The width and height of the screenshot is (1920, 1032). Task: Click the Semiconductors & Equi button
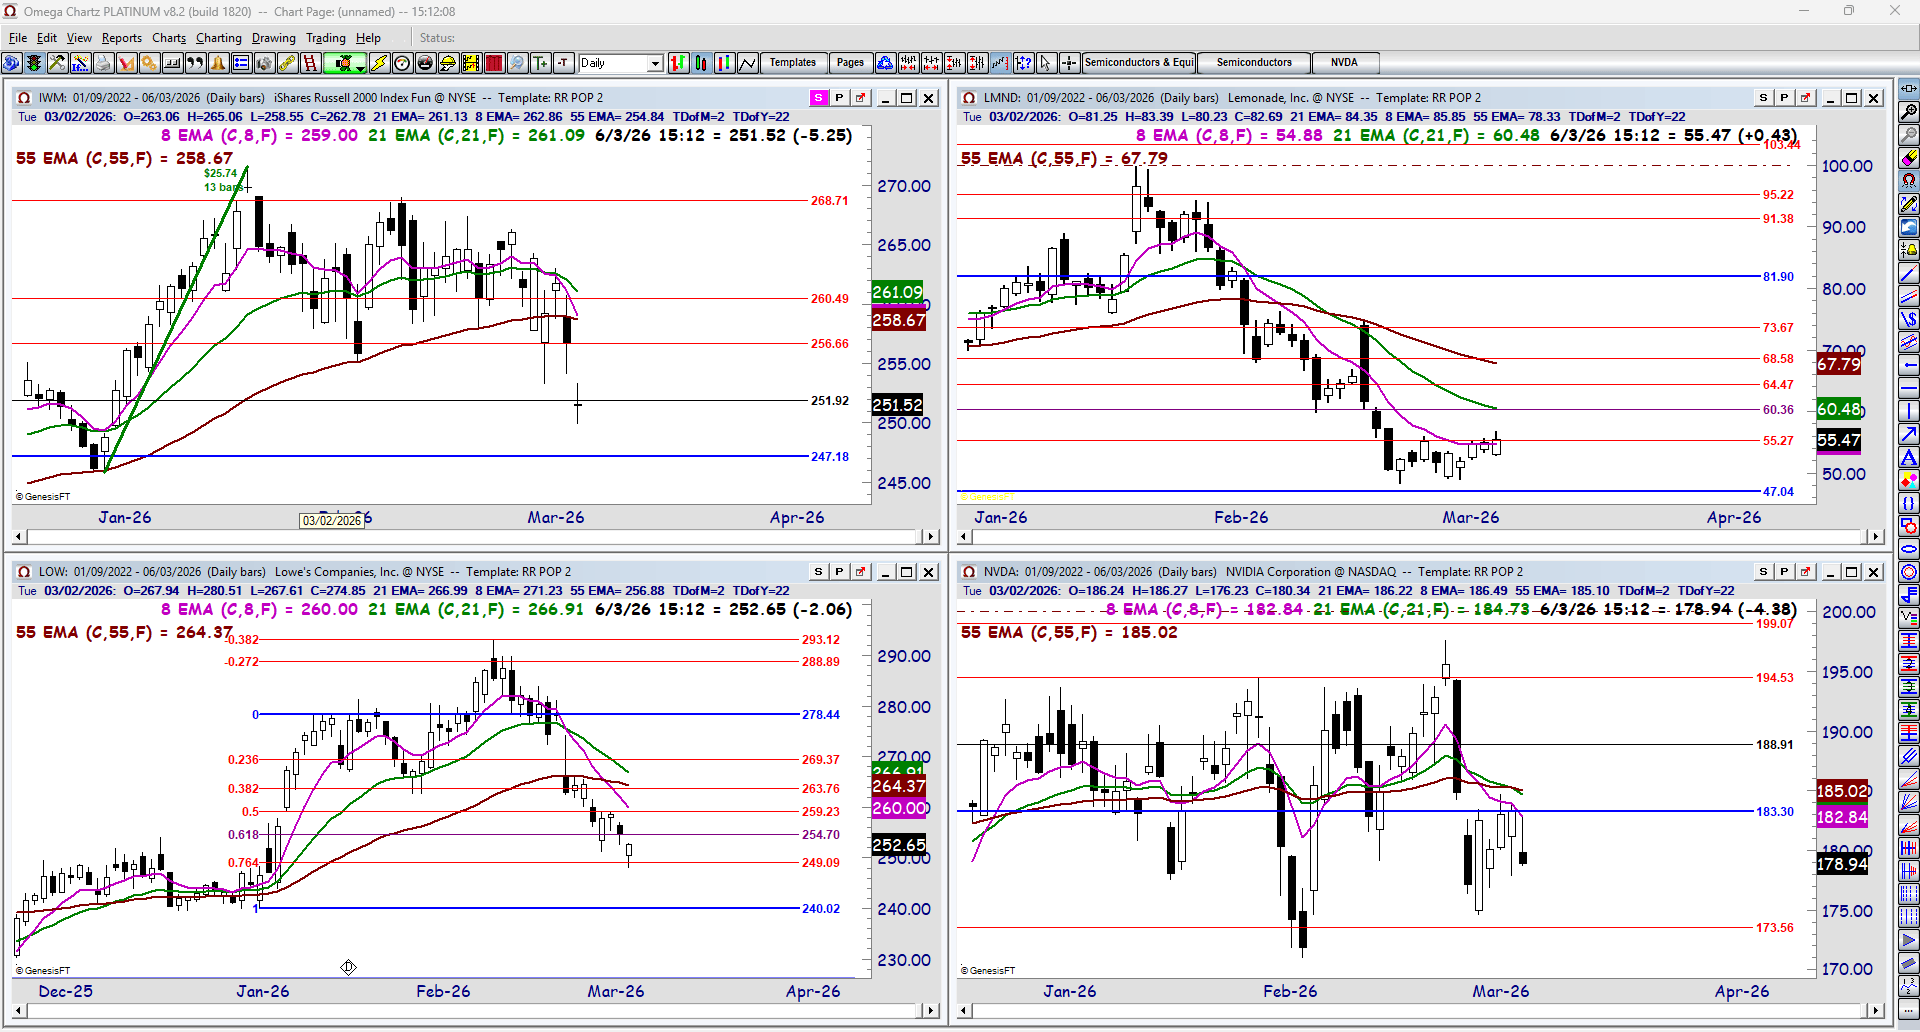1139,63
